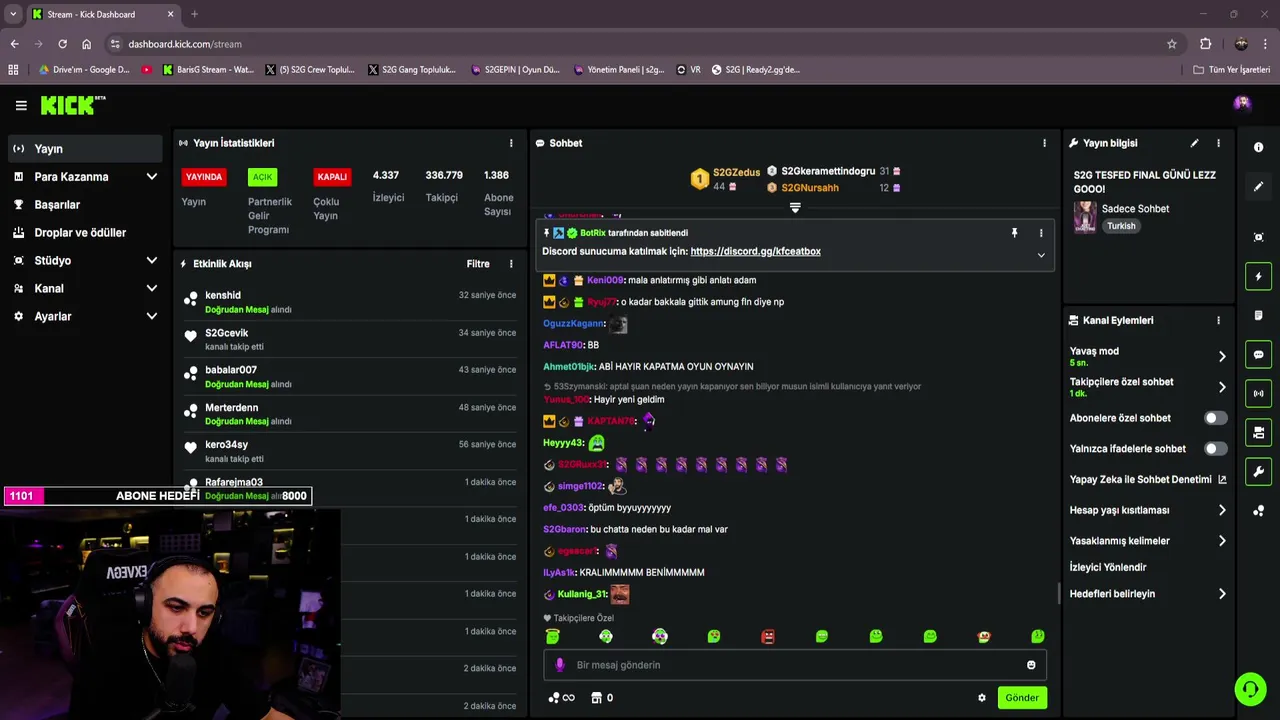The height and width of the screenshot is (720, 1280).
Task: Unpin the pinned BotRix message
Action: click(x=1014, y=233)
